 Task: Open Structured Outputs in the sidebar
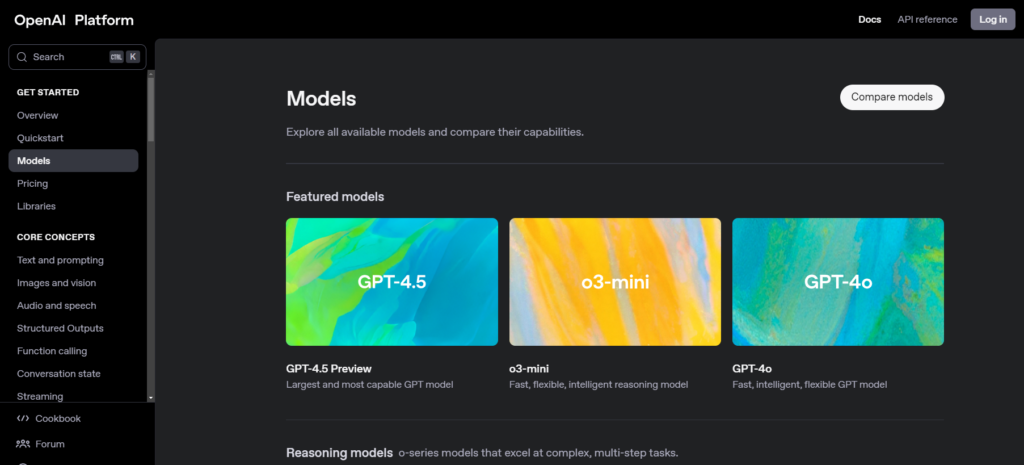click(60, 328)
